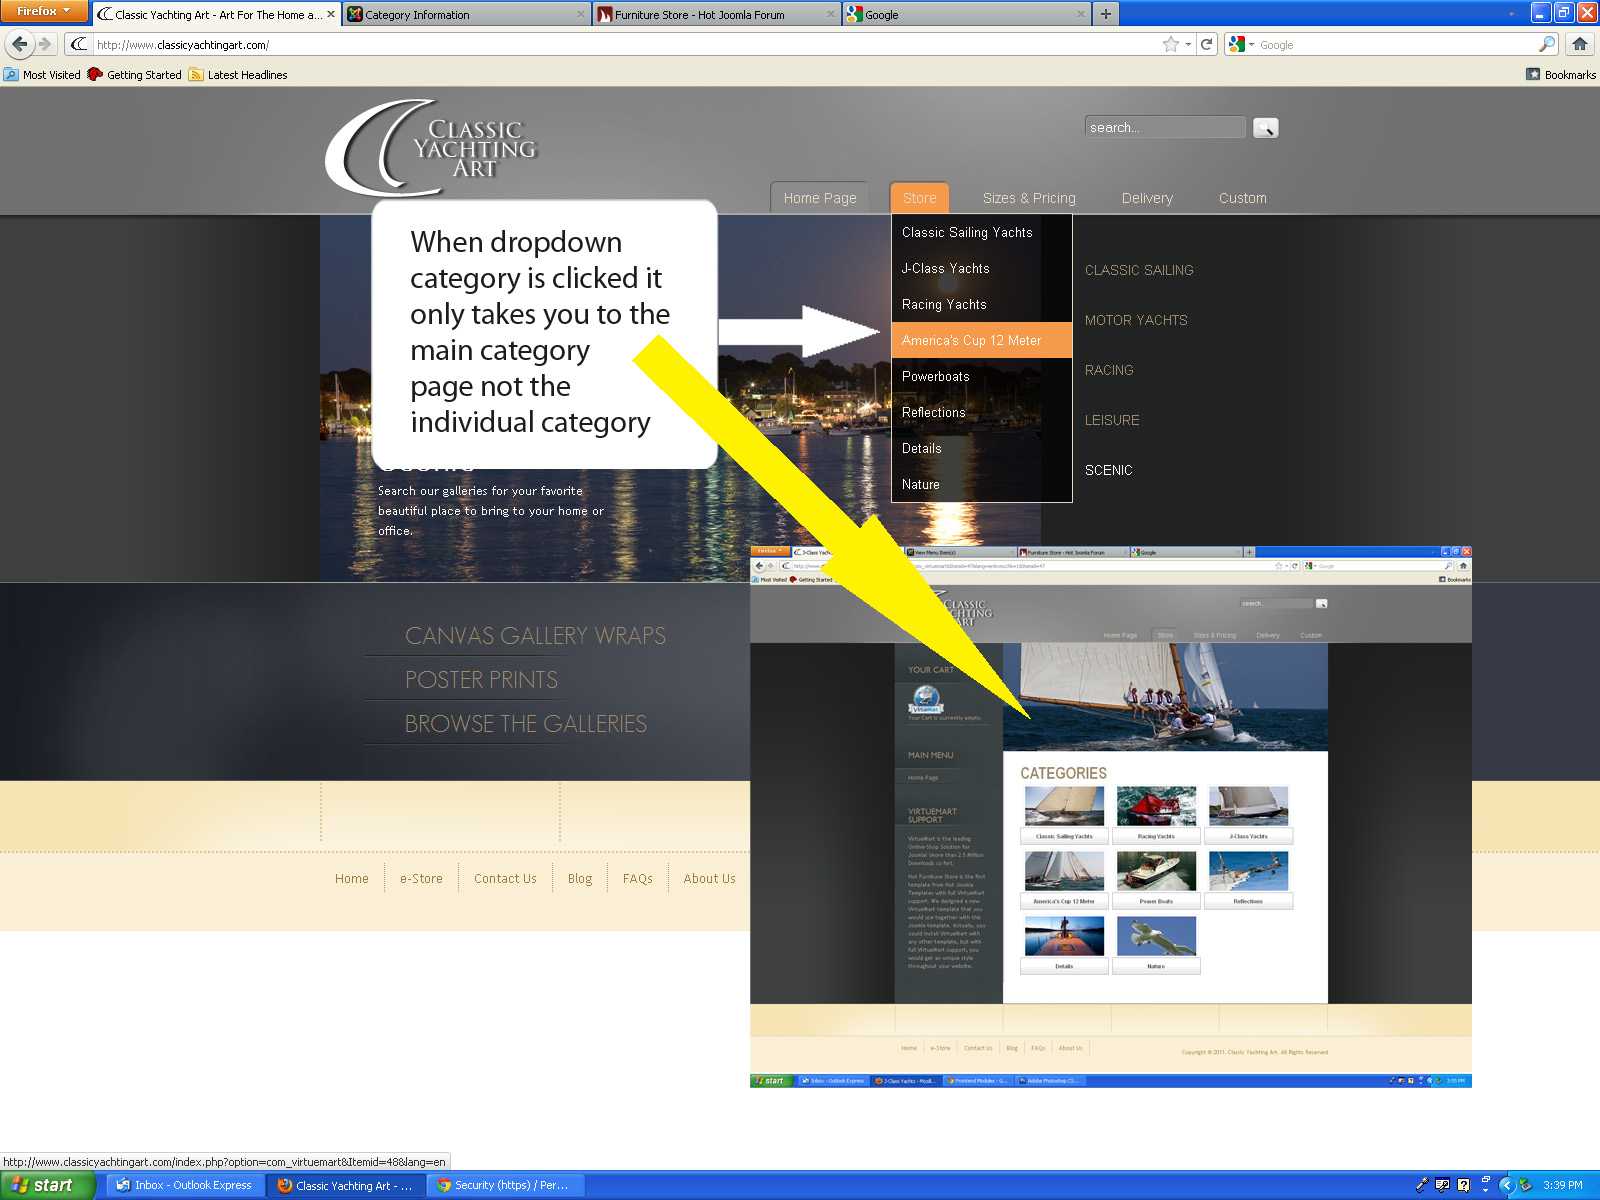Click the reload page icon
This screenshot has width=1600, height=1200.
[x=1207, y=44]
